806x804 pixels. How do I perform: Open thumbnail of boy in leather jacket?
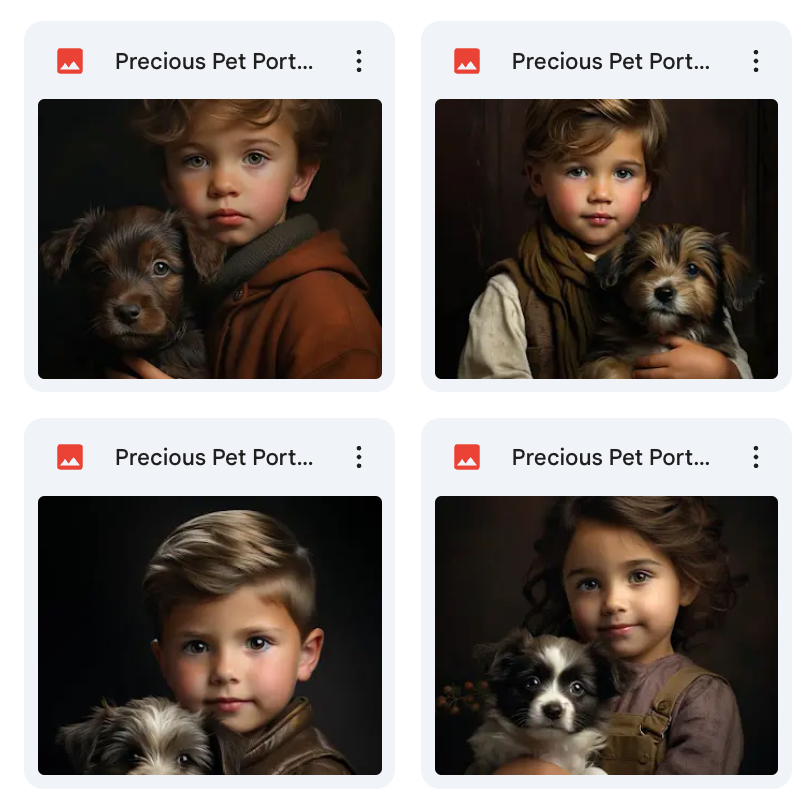pos(210,635)
